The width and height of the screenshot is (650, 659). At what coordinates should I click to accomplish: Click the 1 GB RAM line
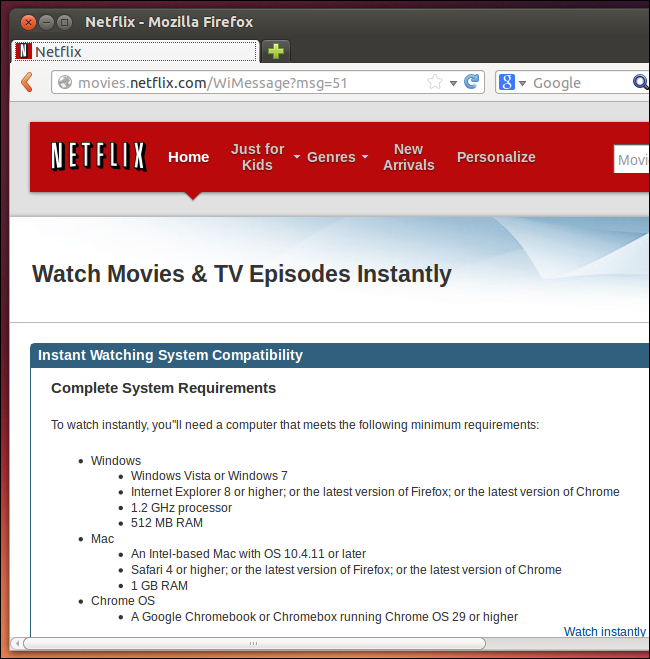[x=159, y=586]
